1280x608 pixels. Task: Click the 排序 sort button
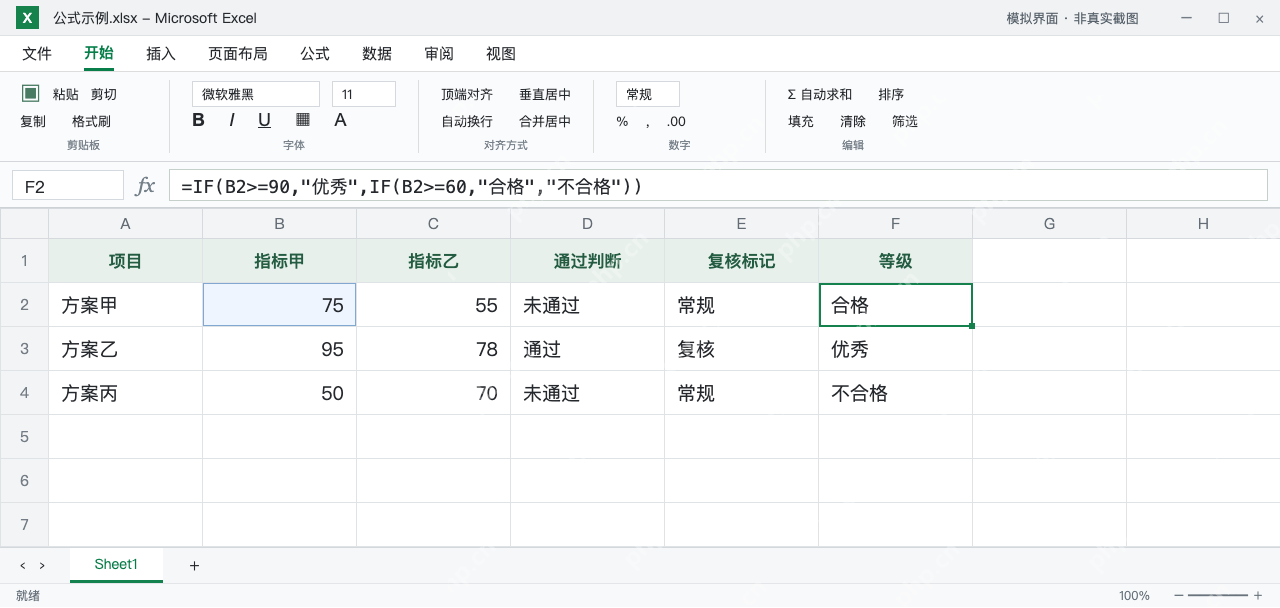coord(891,94)
